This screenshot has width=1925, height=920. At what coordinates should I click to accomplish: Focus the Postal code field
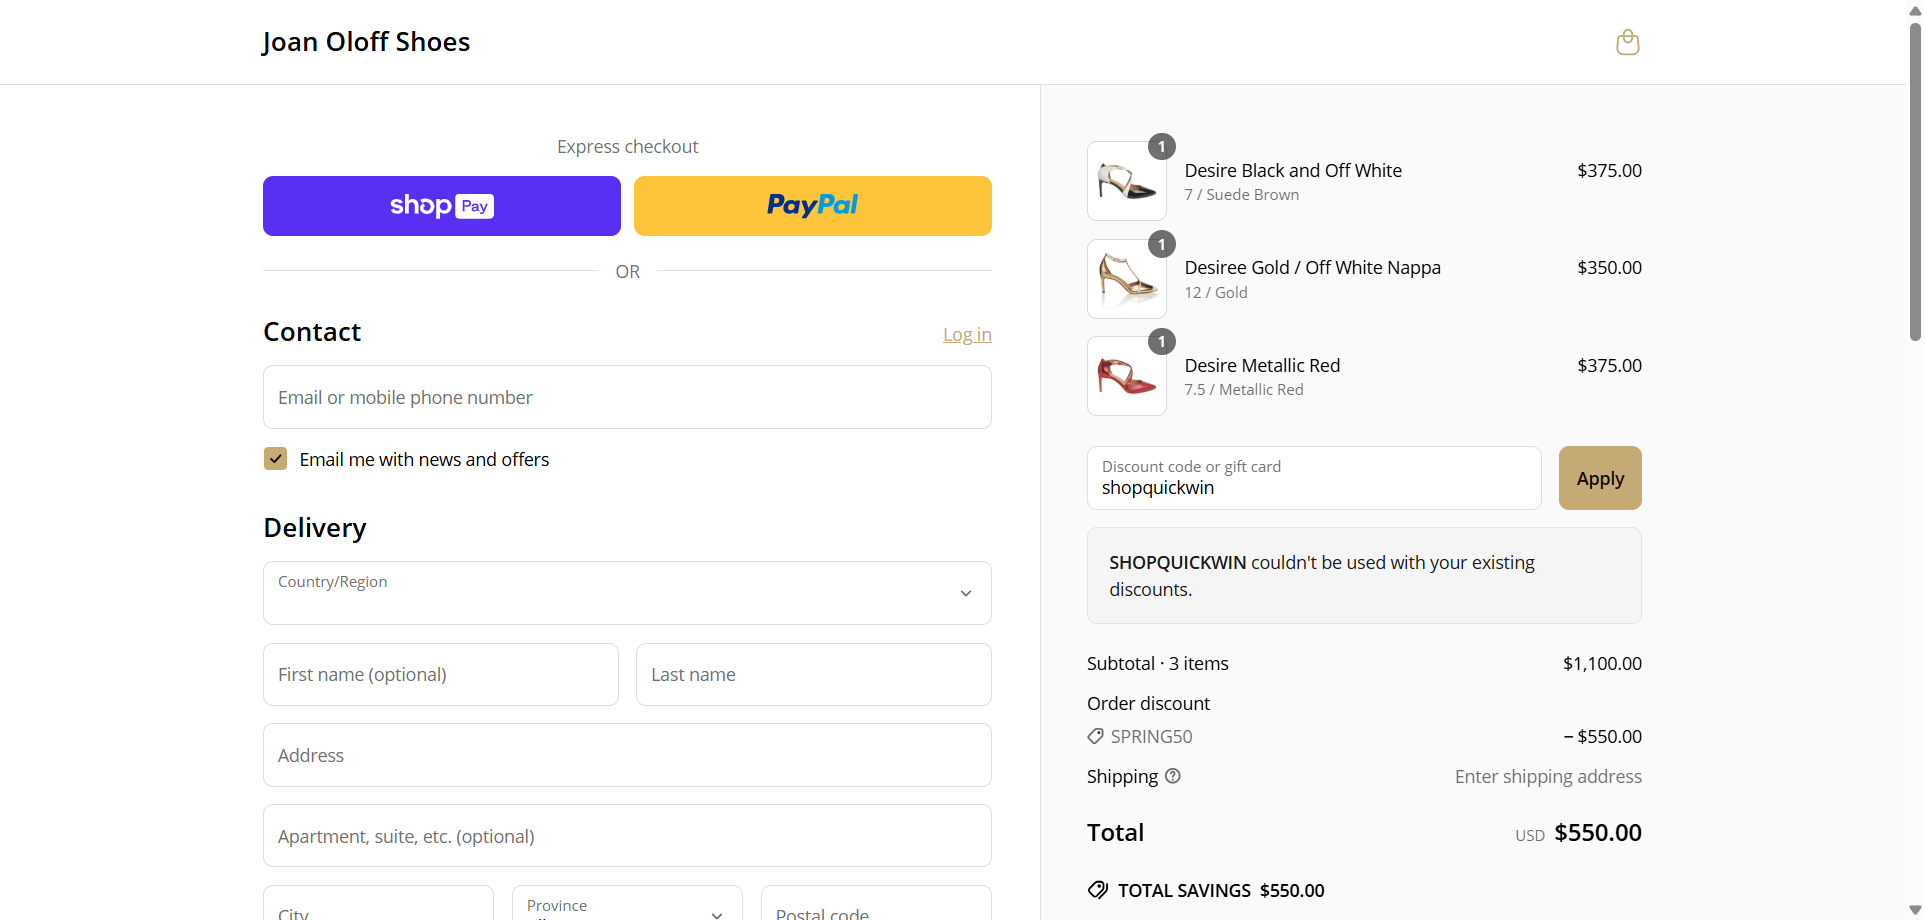tap(876, 903)
